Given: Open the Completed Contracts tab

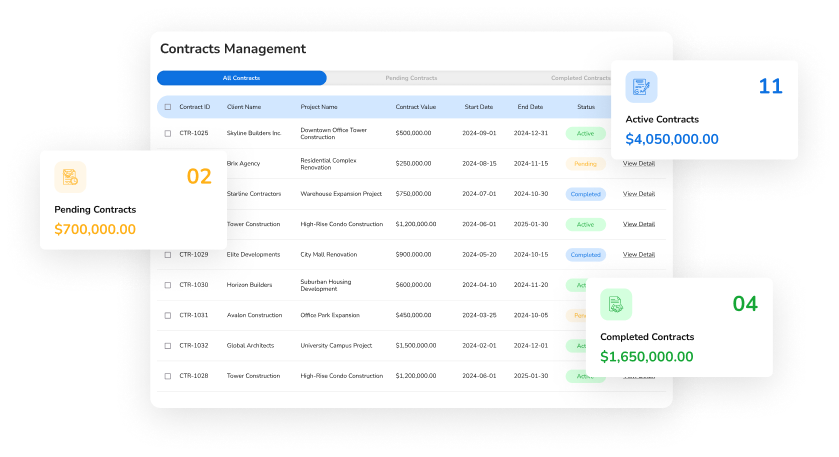Looking at the screenshot, I should (580, 78).
